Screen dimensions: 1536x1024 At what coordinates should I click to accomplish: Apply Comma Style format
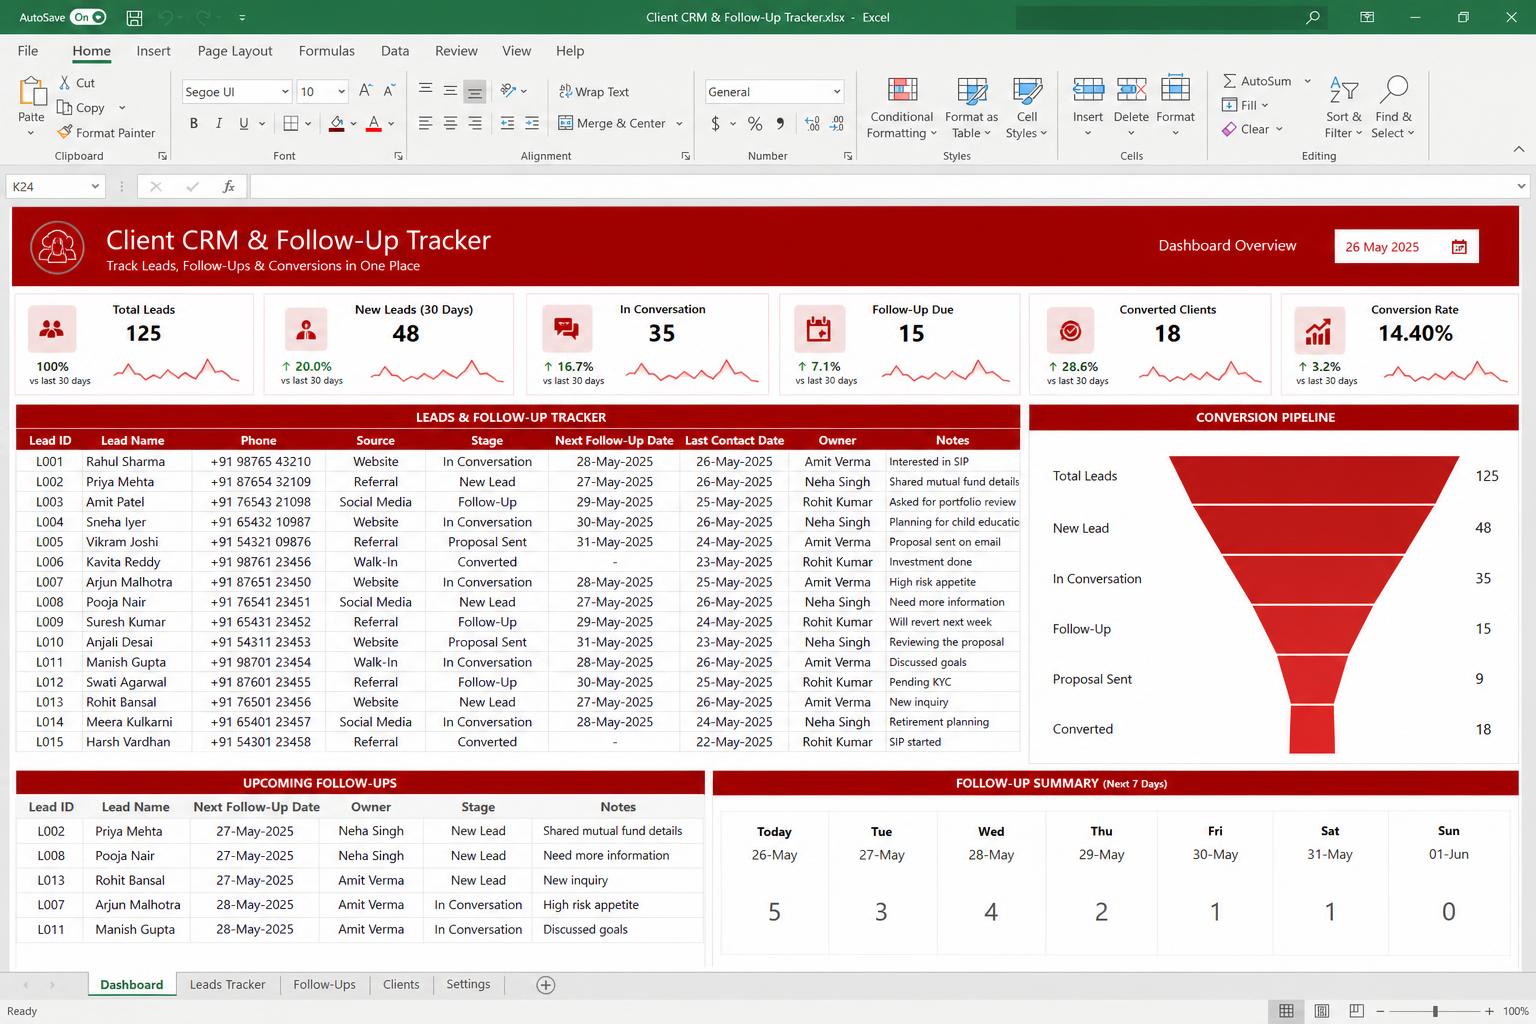(781, 124)
